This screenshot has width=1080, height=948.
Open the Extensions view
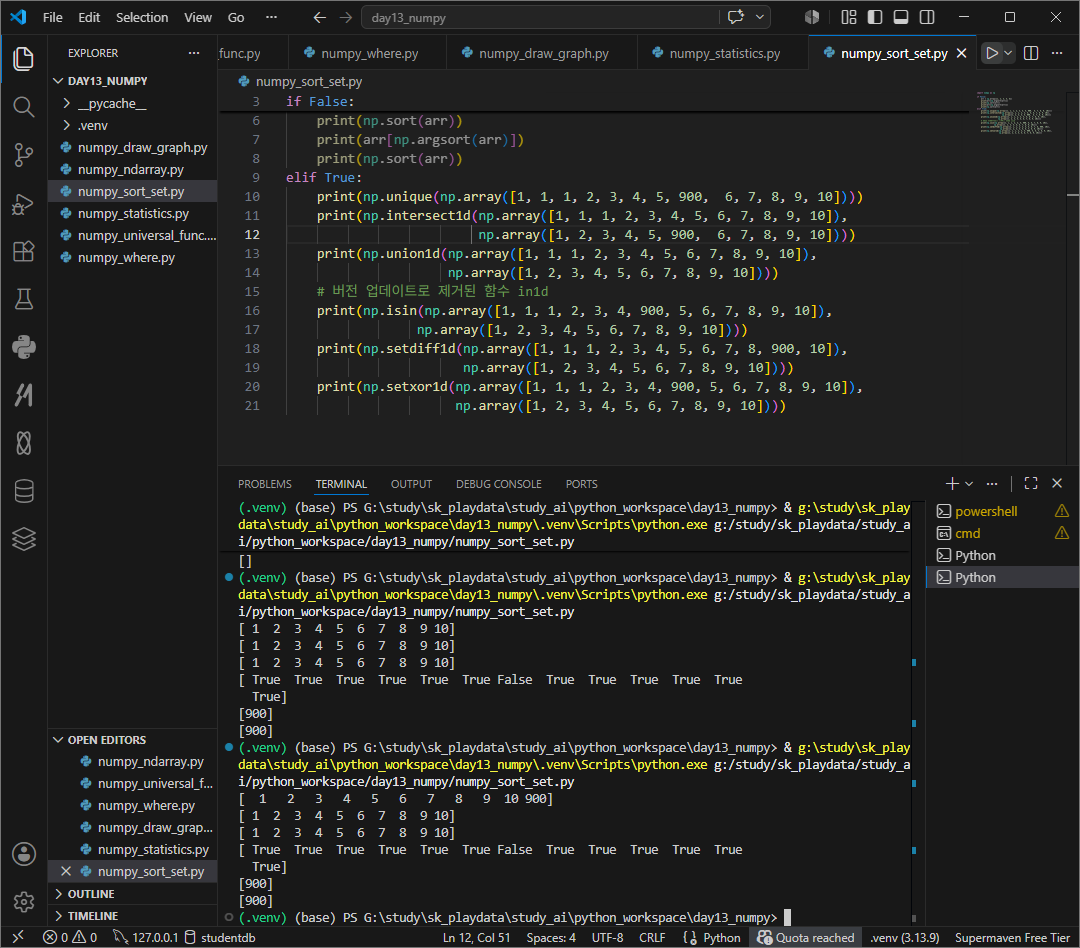tap(23, 251)
